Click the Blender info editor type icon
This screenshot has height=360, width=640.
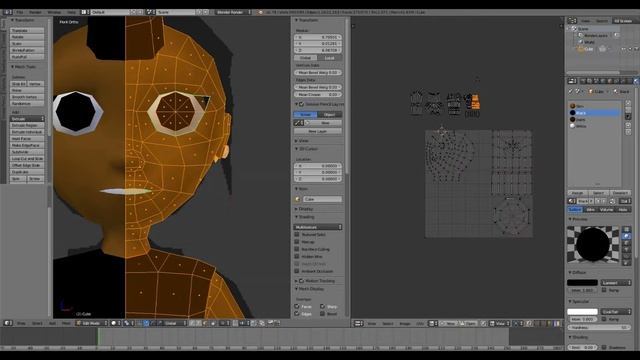[7, 12]
